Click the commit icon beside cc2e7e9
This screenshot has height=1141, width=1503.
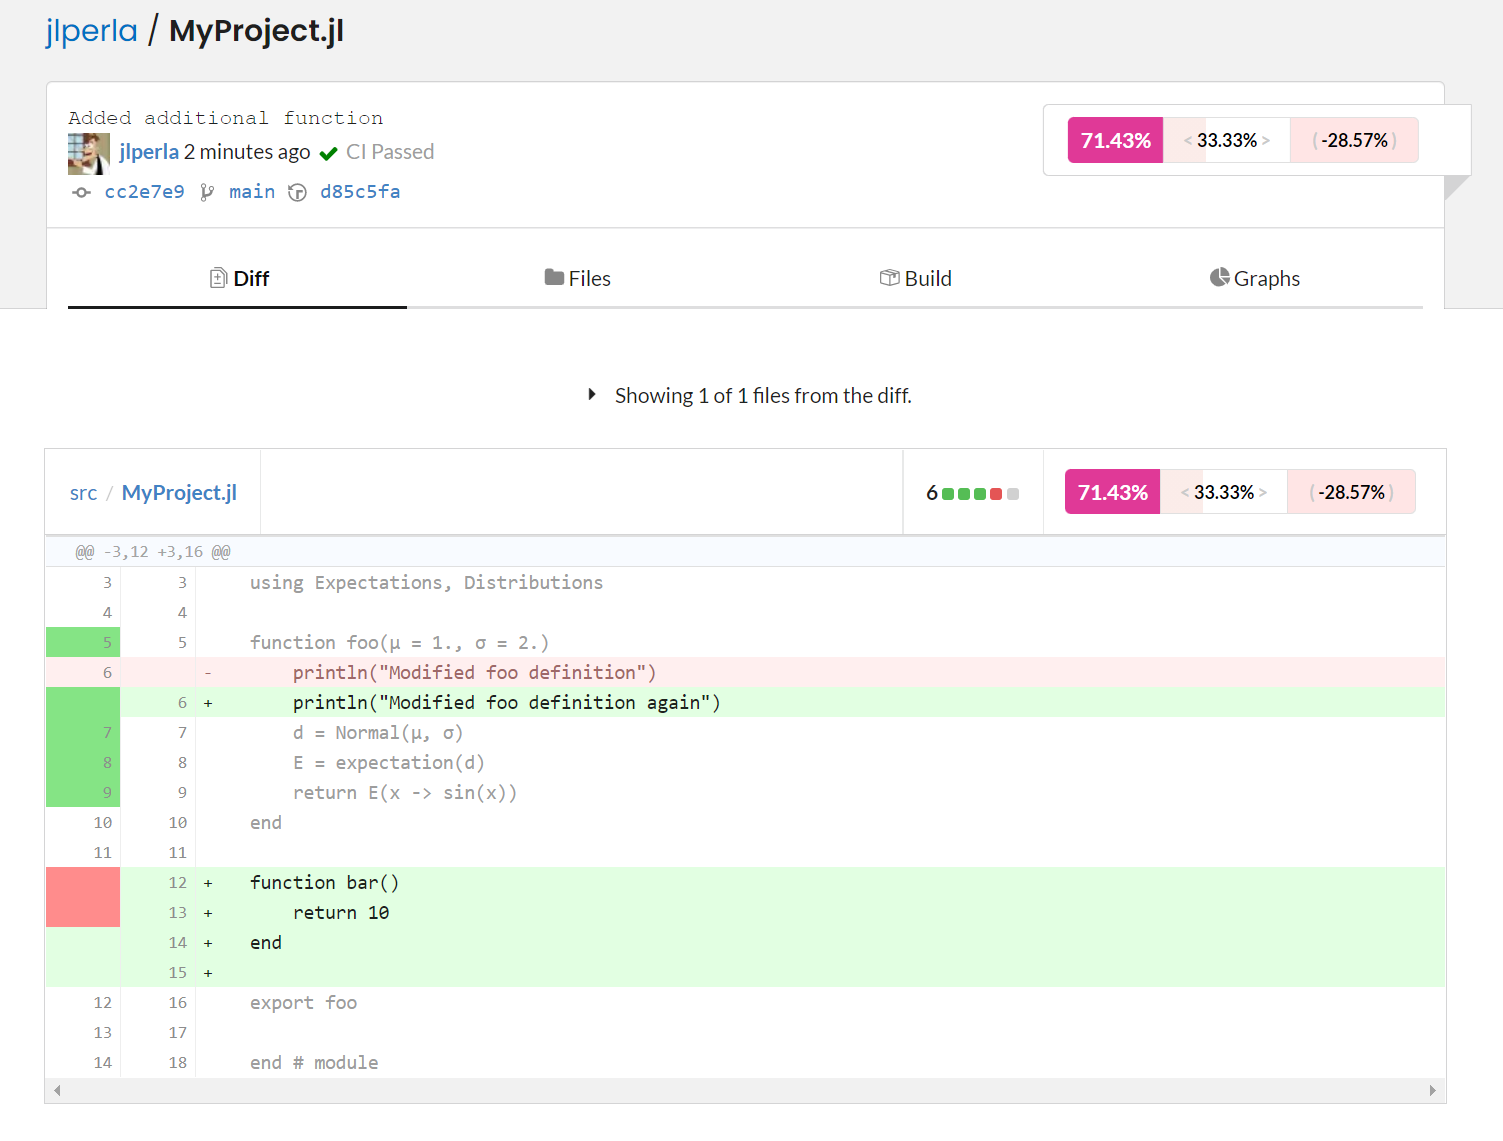pos(82,192)
